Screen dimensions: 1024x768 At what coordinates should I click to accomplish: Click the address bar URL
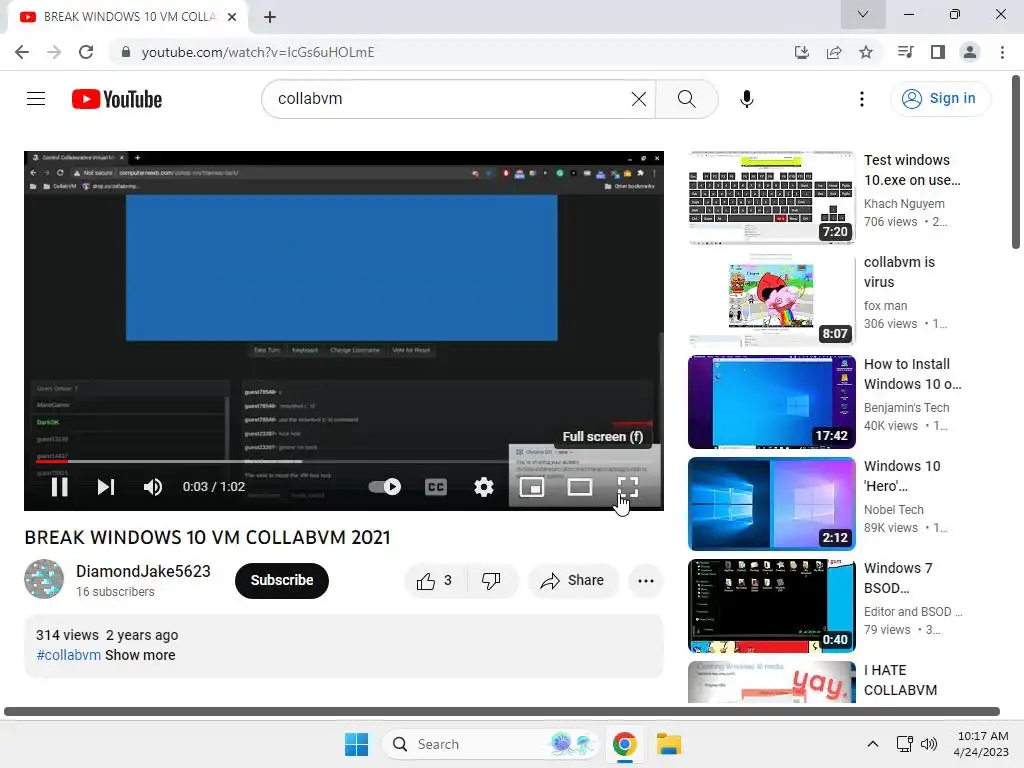pos(258,52)
